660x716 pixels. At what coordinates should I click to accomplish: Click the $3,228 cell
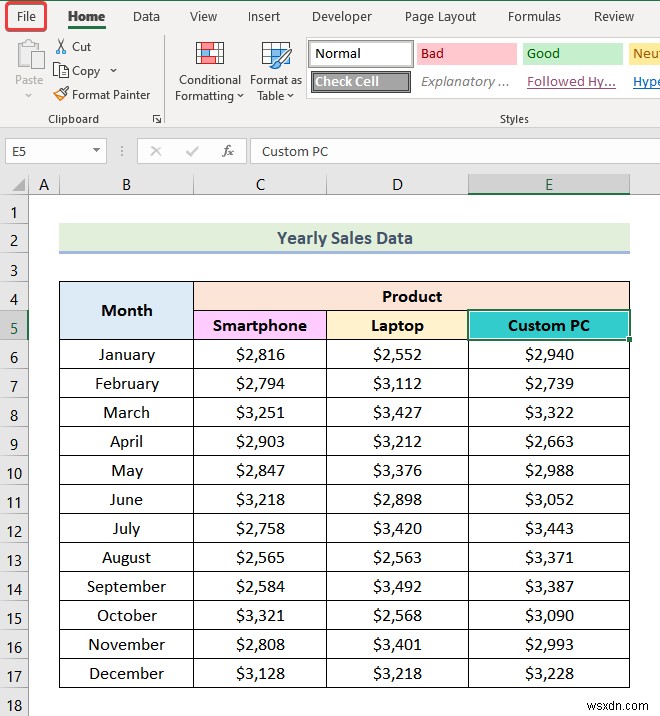click(549, 673)
